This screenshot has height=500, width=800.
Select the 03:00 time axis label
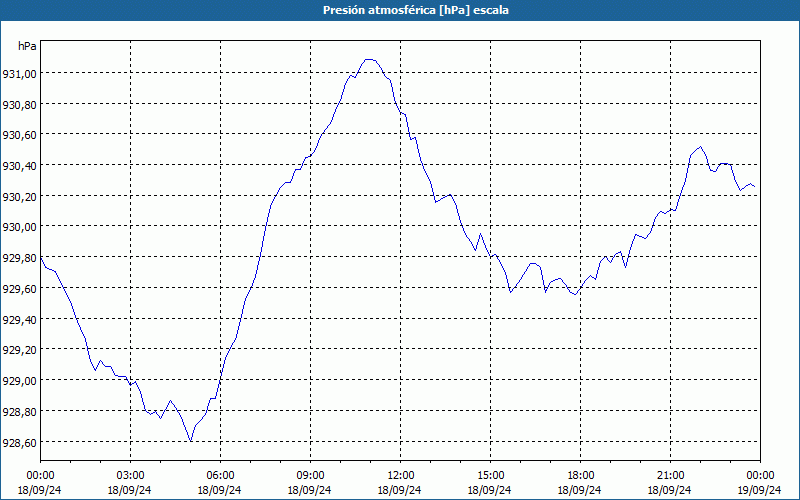[x=130, y=476]
